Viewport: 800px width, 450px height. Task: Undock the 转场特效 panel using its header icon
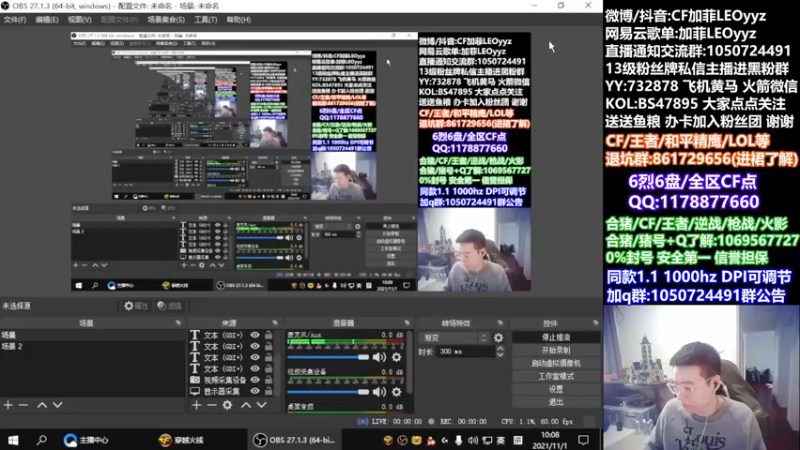pyautogui.click(x=500, y=323)
